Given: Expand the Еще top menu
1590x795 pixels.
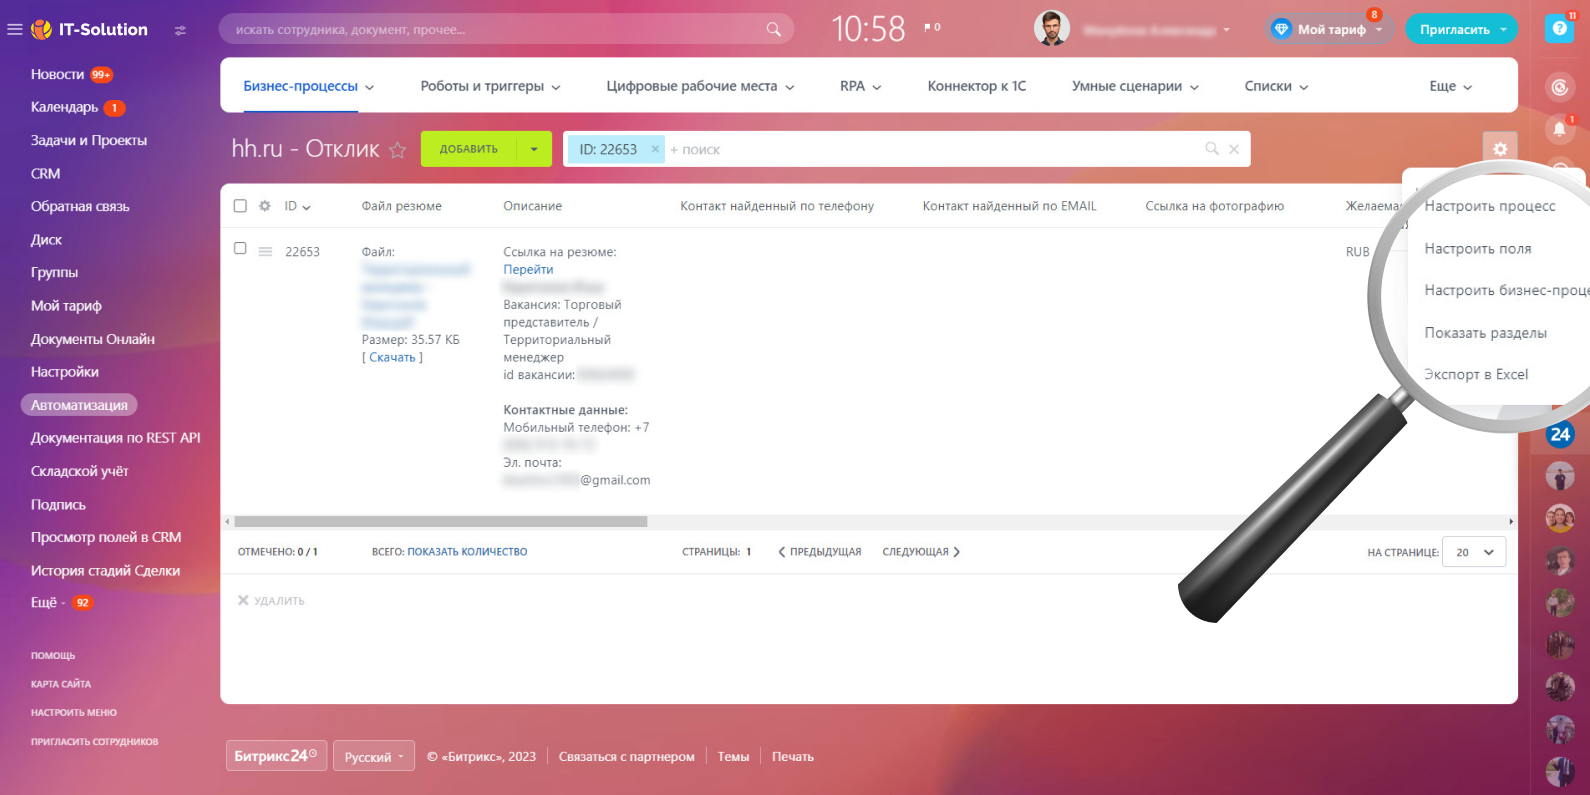Looking at the screenshot, I should (1450, 86).
